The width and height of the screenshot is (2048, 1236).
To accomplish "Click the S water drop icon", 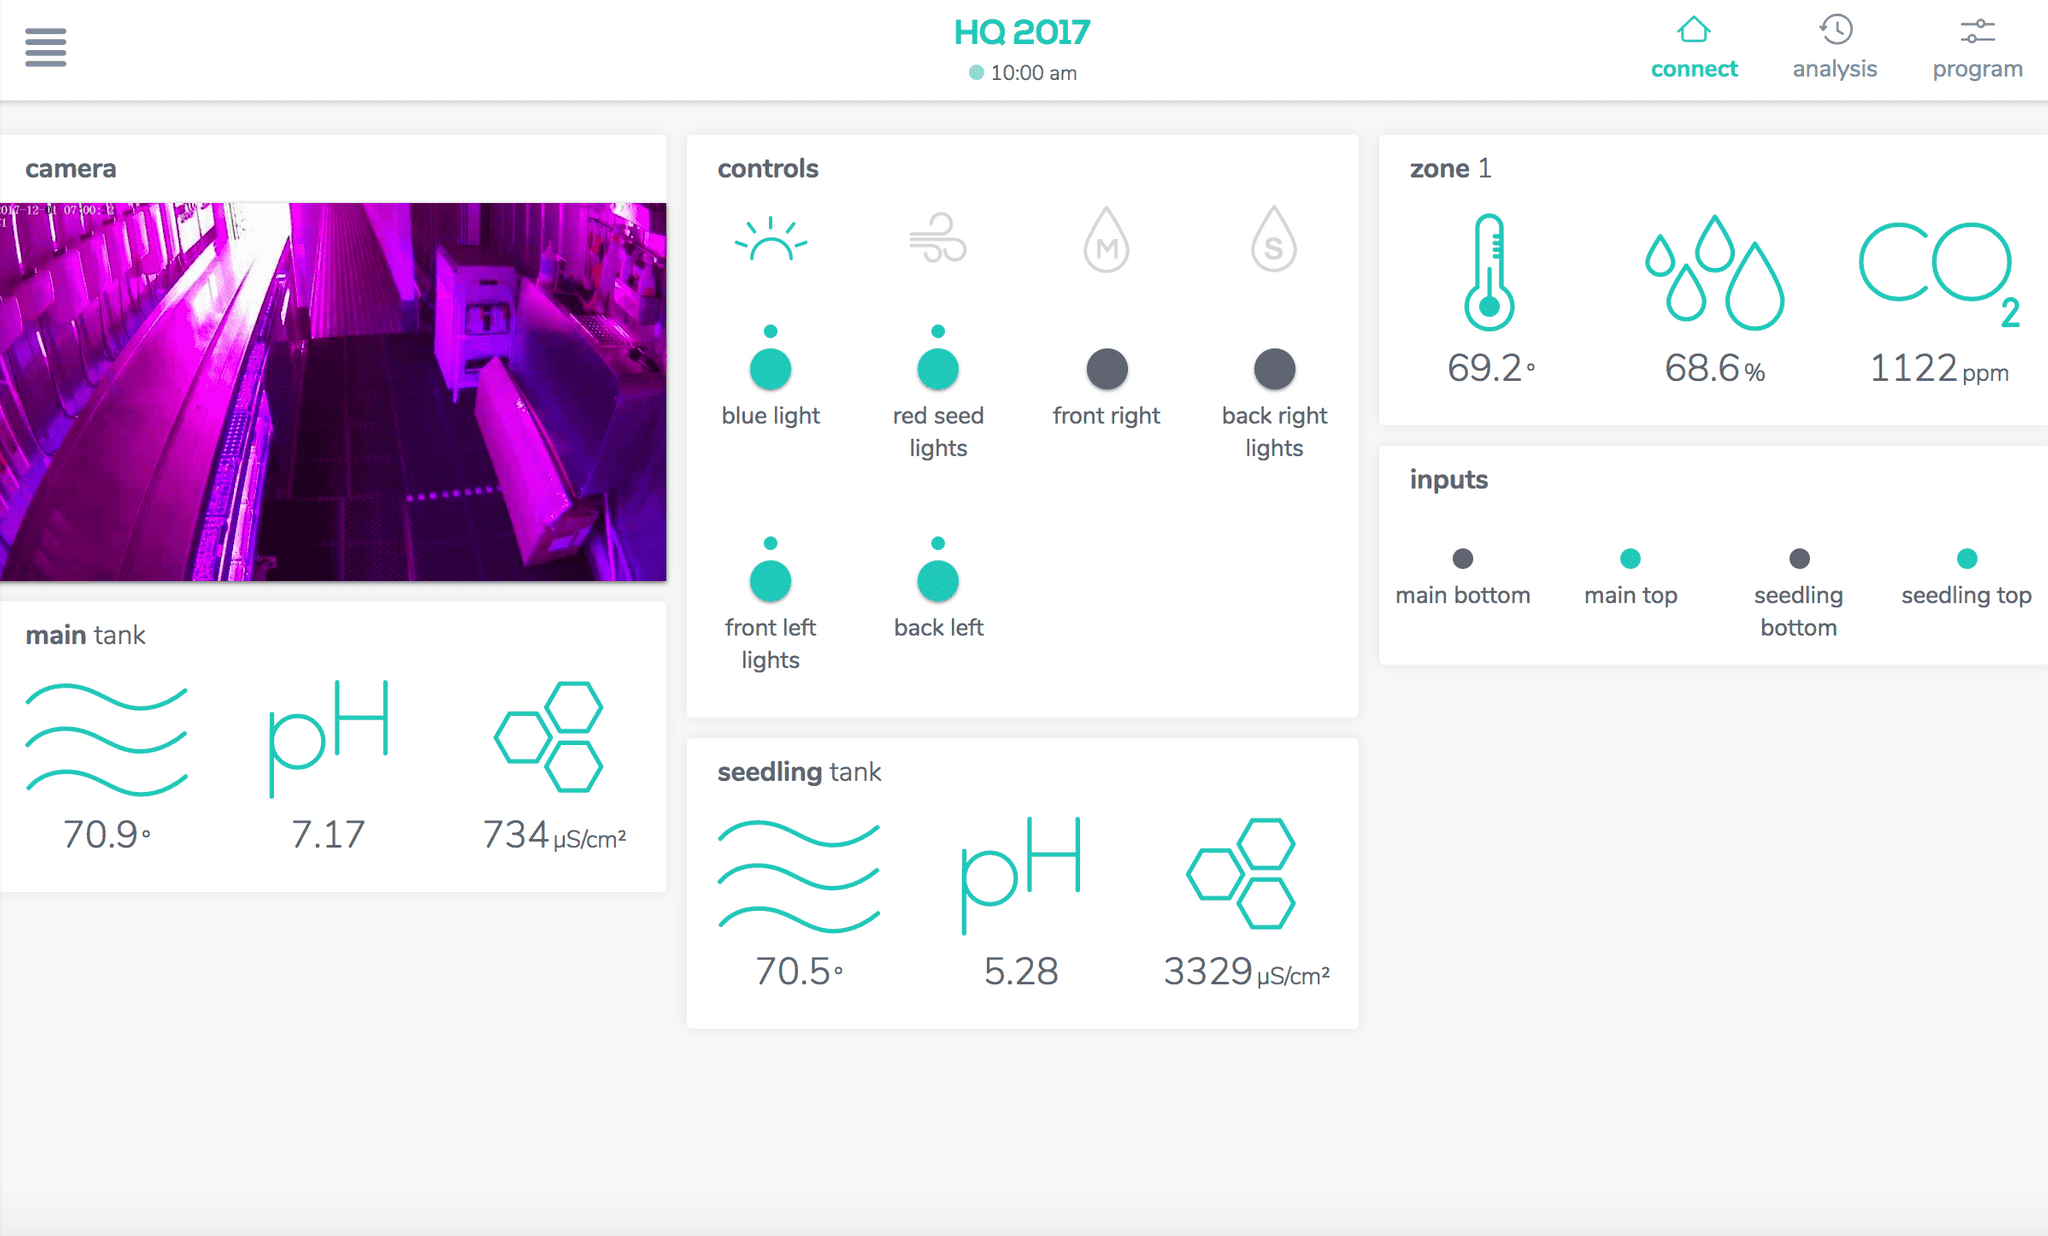I will click(1273, 240).
